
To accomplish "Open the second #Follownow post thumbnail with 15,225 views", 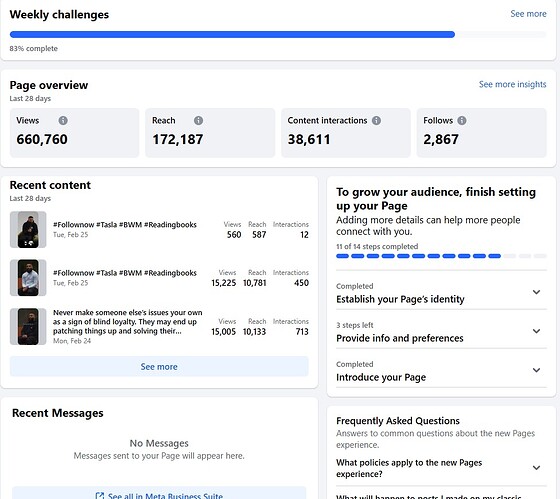I will [28, 278].
